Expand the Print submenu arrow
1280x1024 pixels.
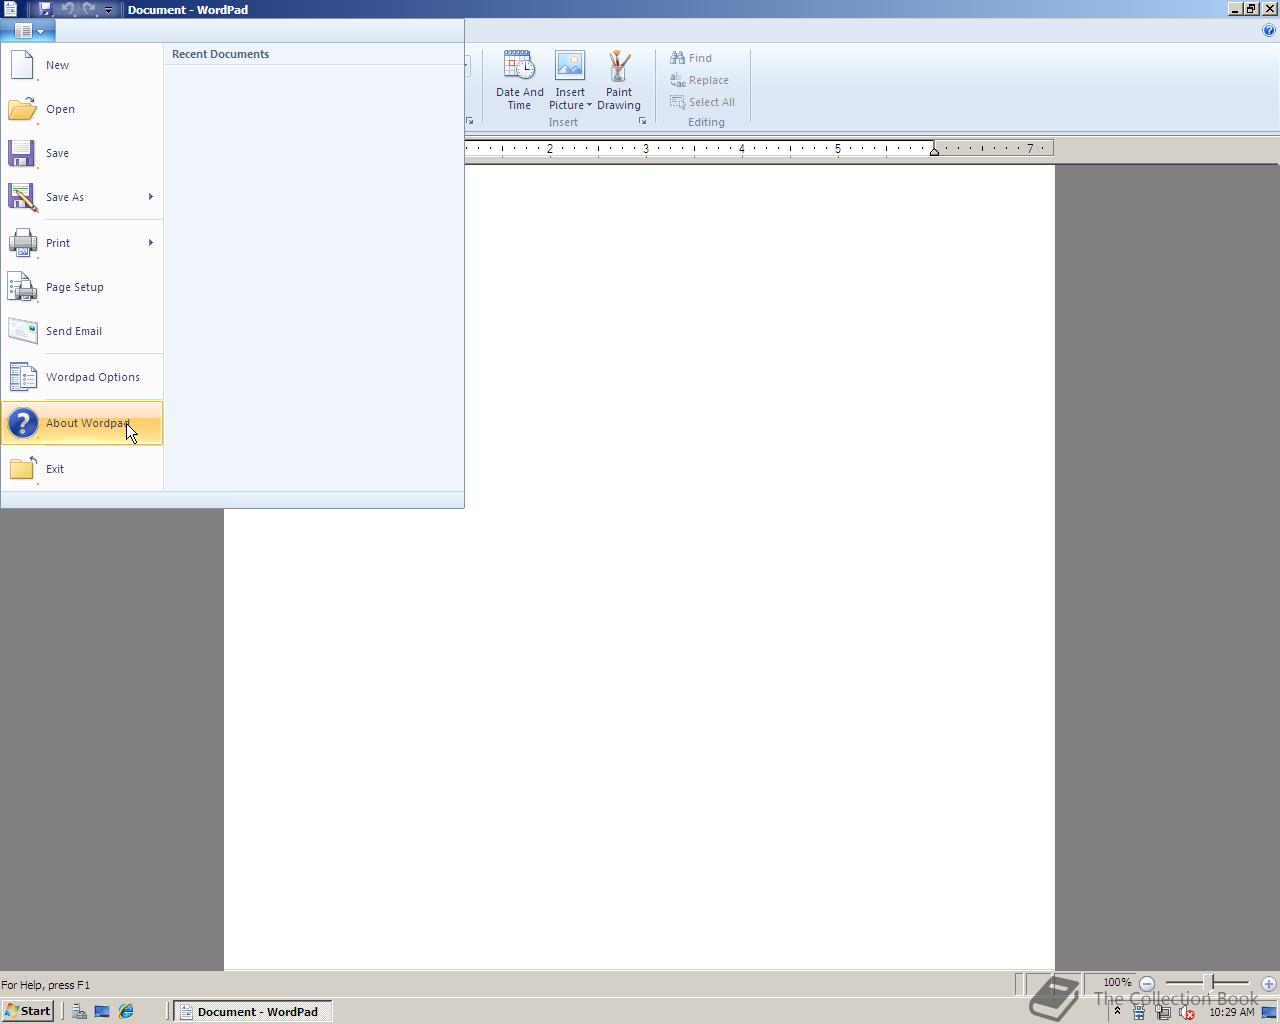(x=151, y=243)
